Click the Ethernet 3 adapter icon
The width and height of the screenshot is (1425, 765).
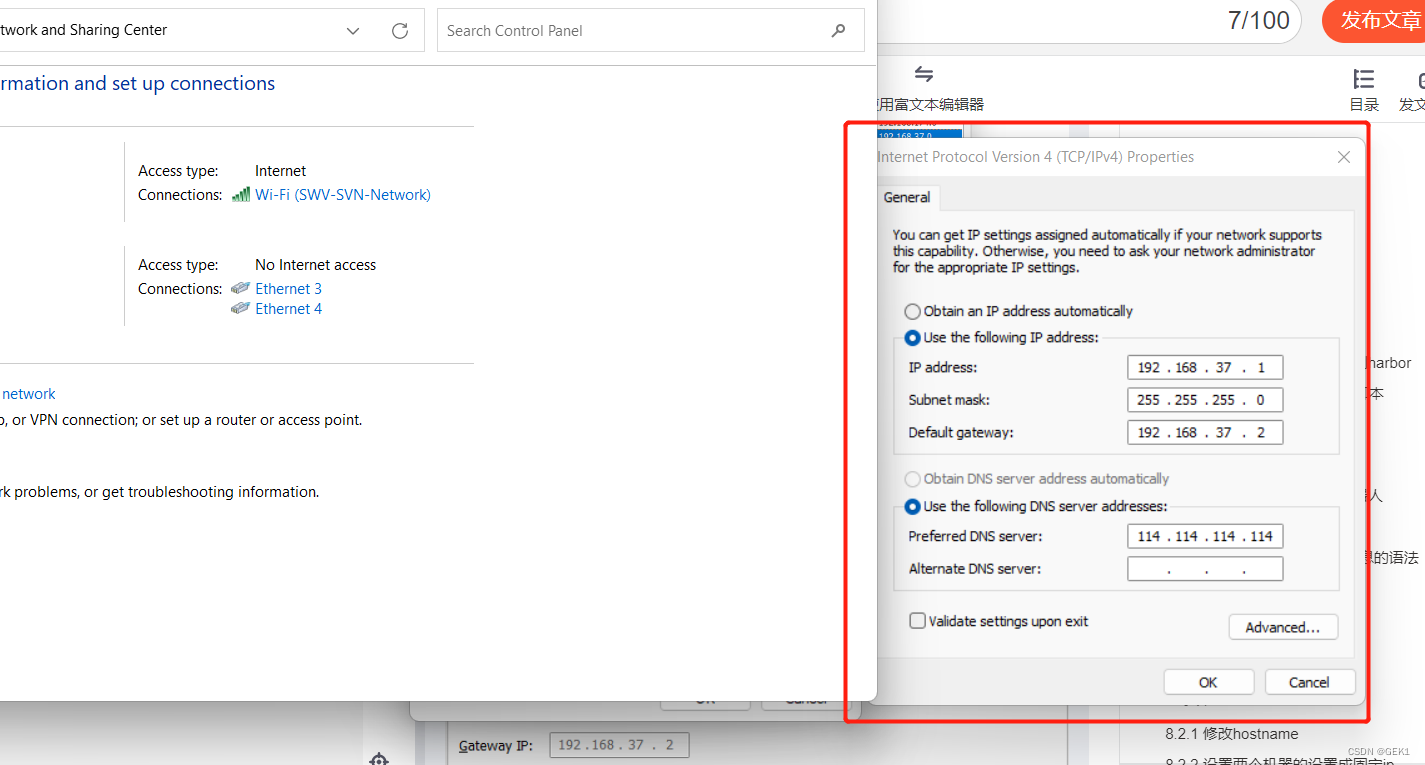(240, 288)
